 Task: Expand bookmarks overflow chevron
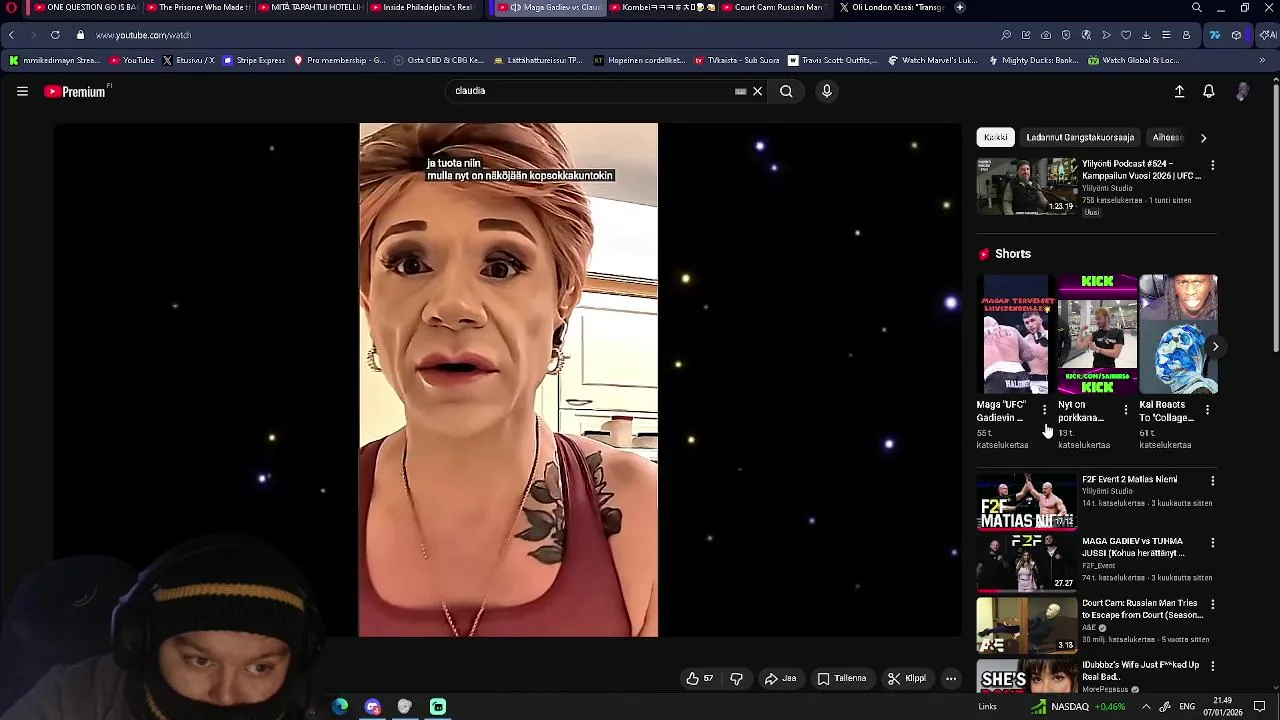point(1262,60)
